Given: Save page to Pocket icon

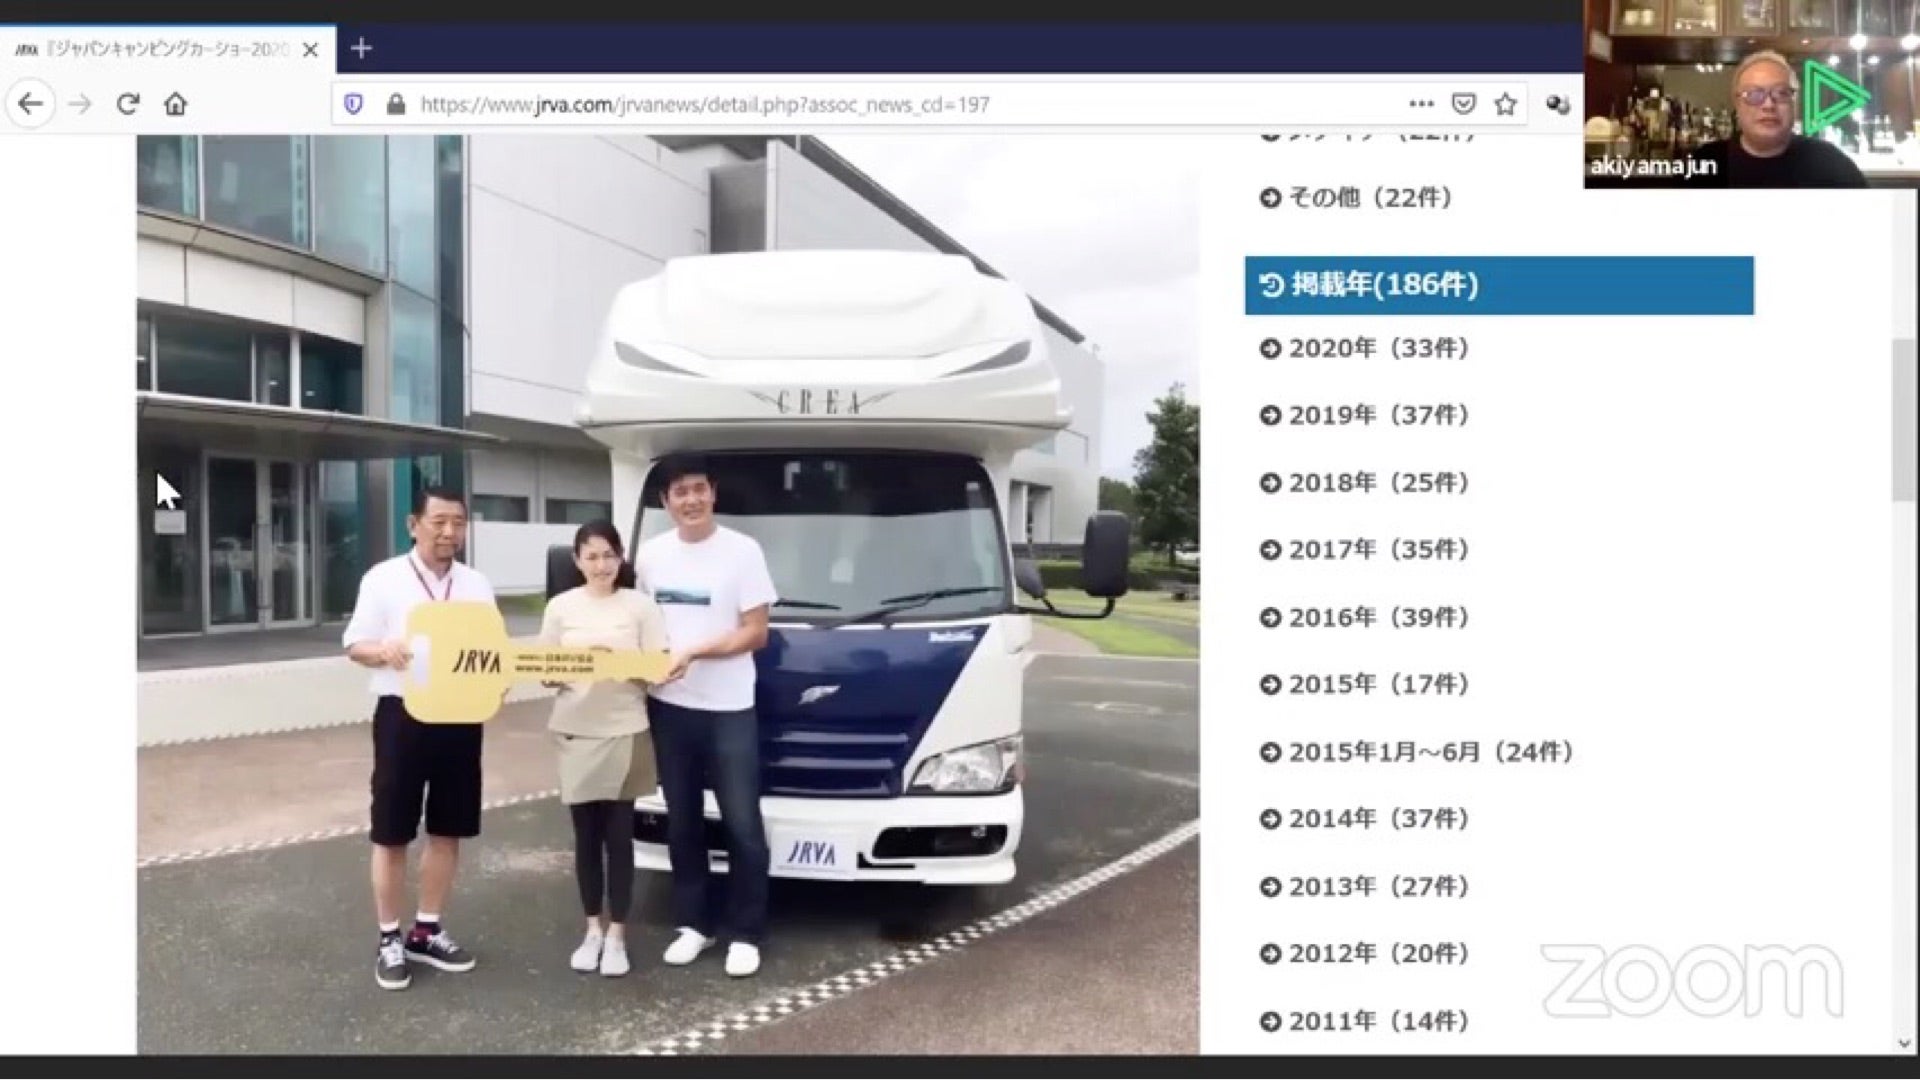Looking at the screenshot, I should pyautogui.click(x=1463, y=103).
